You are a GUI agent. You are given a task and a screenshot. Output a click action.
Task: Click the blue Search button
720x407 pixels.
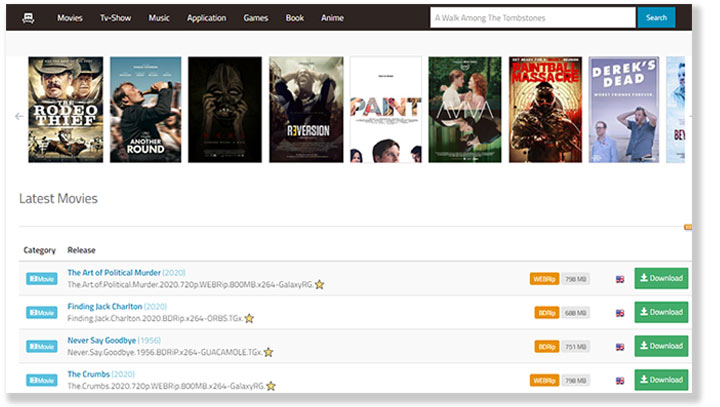tap(656, 18)
